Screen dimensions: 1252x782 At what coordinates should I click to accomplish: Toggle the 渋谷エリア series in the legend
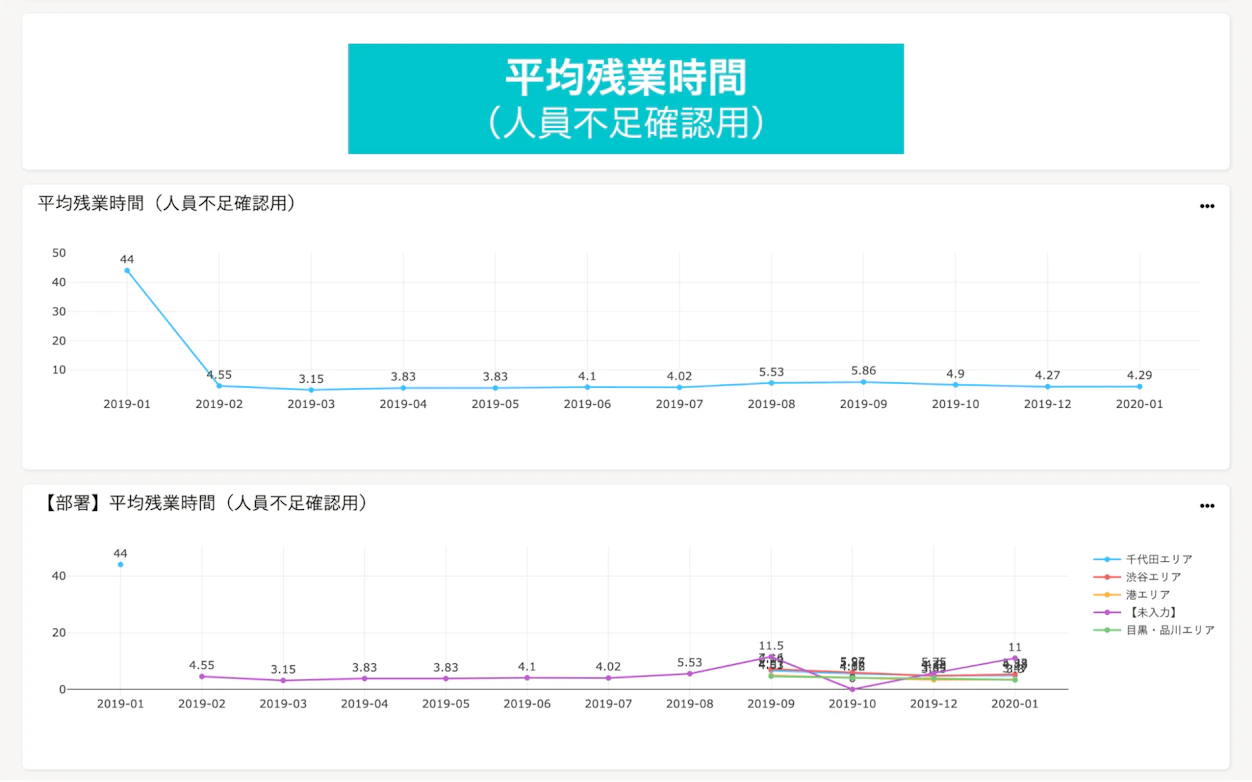point(1138,577)
